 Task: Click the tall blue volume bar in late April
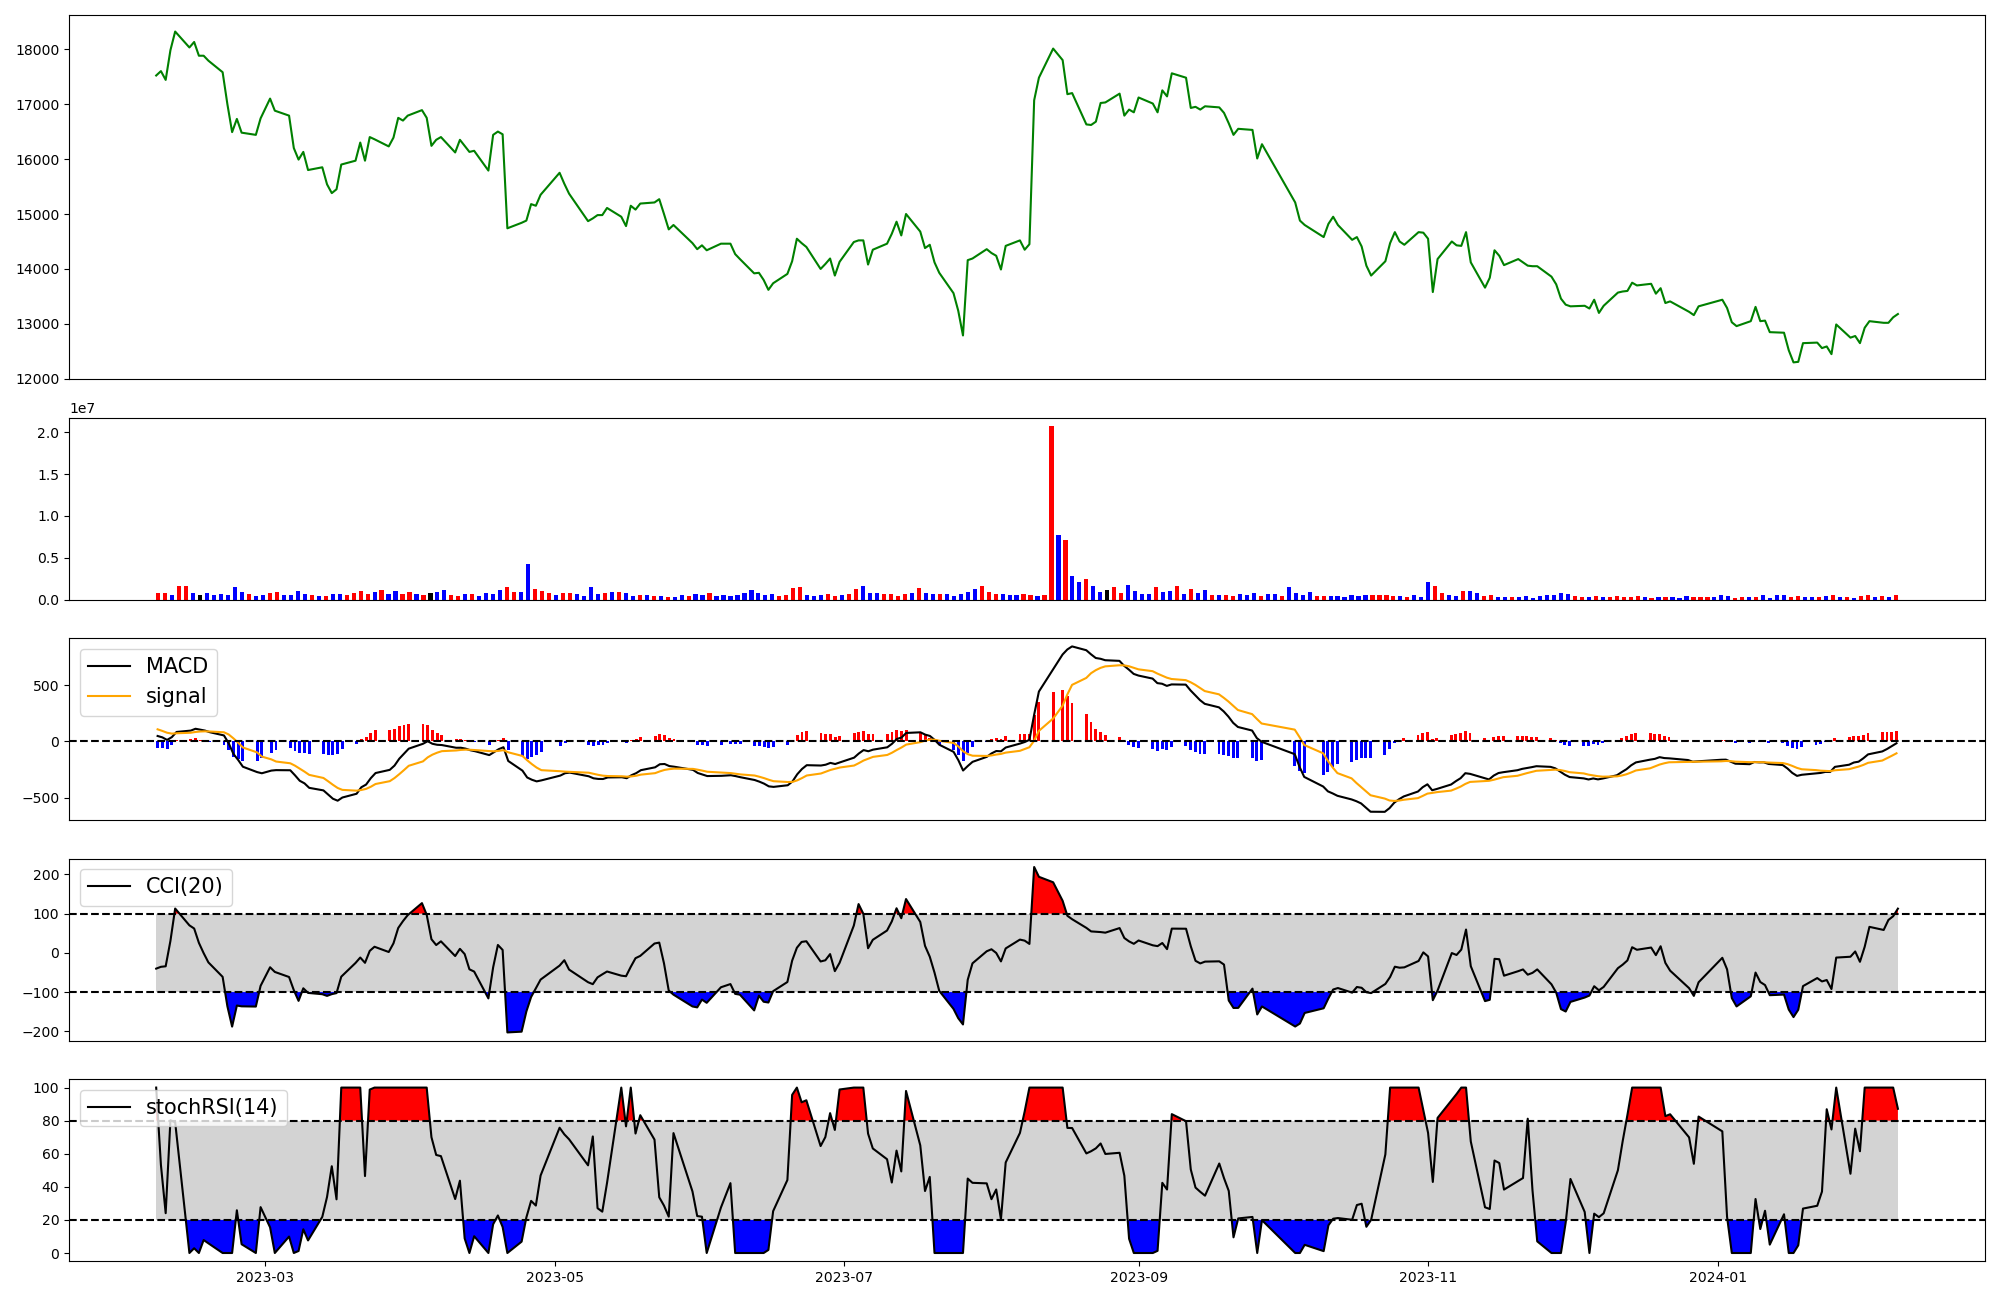point(528,582)
